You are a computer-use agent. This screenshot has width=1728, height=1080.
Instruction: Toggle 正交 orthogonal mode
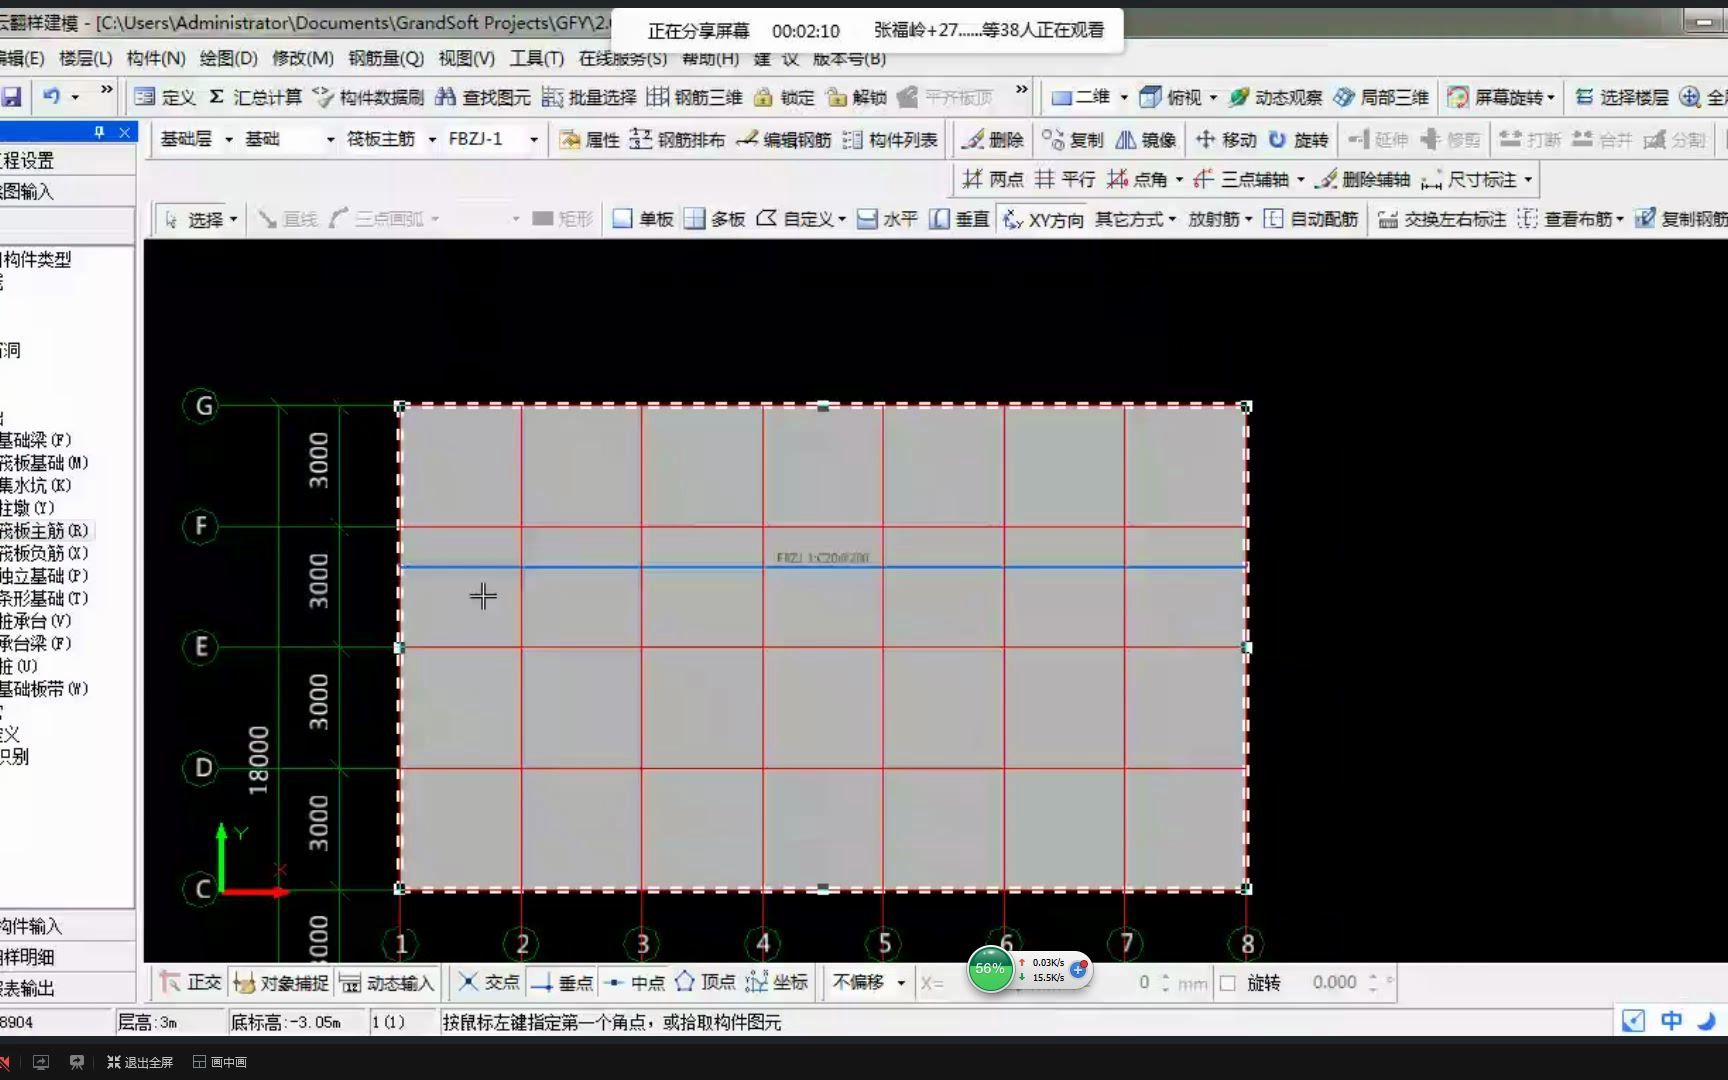click(x=190, y=983)
